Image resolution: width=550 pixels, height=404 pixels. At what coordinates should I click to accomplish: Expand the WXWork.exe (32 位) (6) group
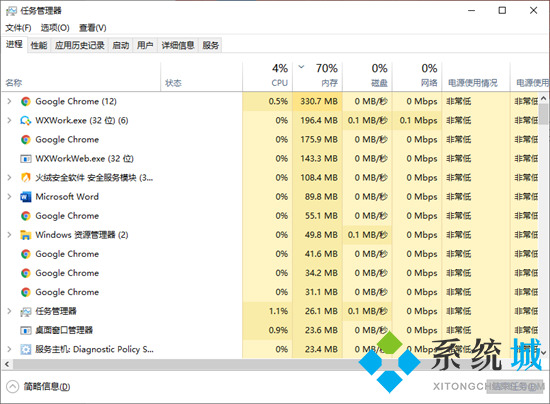(9, 121)
